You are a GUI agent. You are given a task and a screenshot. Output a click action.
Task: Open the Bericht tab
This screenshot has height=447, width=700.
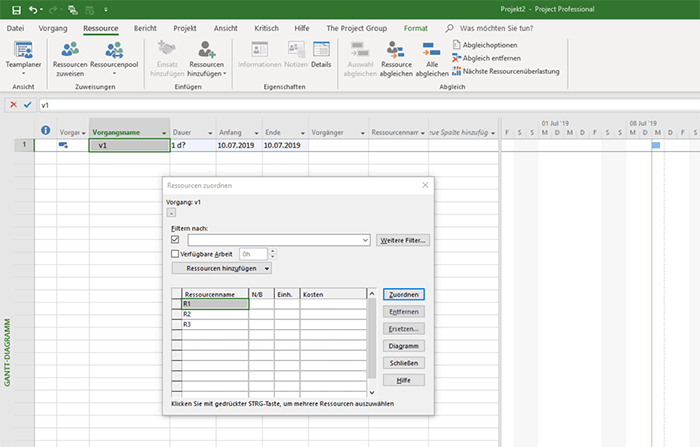[x=144, y=29]
